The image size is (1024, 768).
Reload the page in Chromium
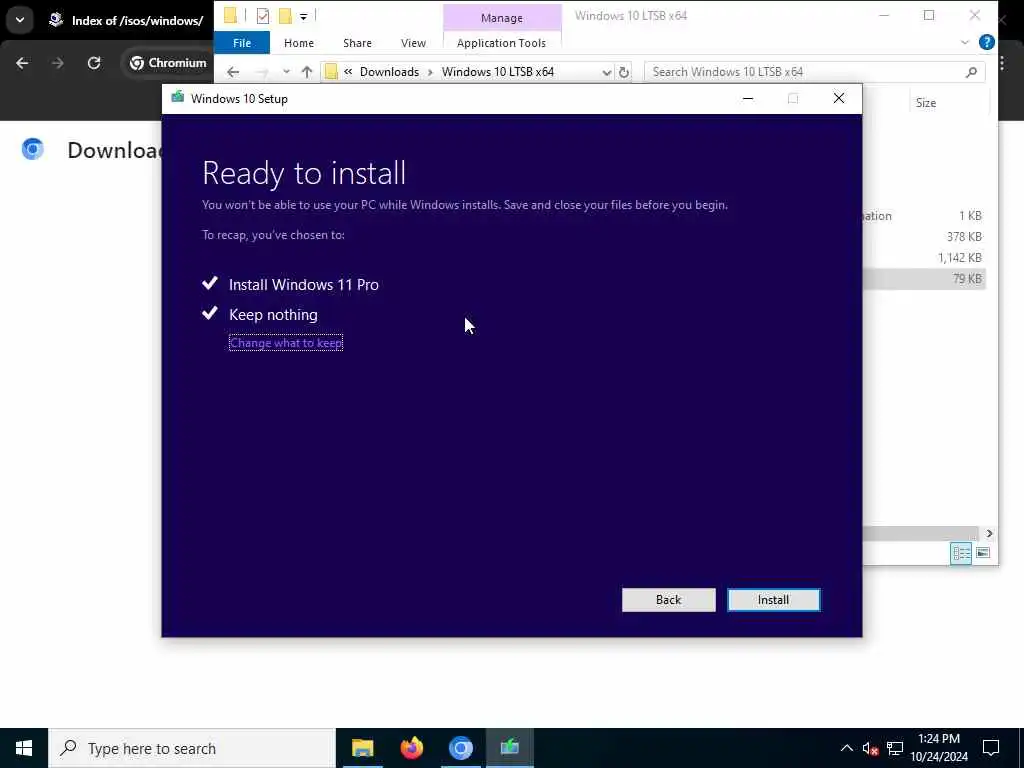click(x=94, y=63)
